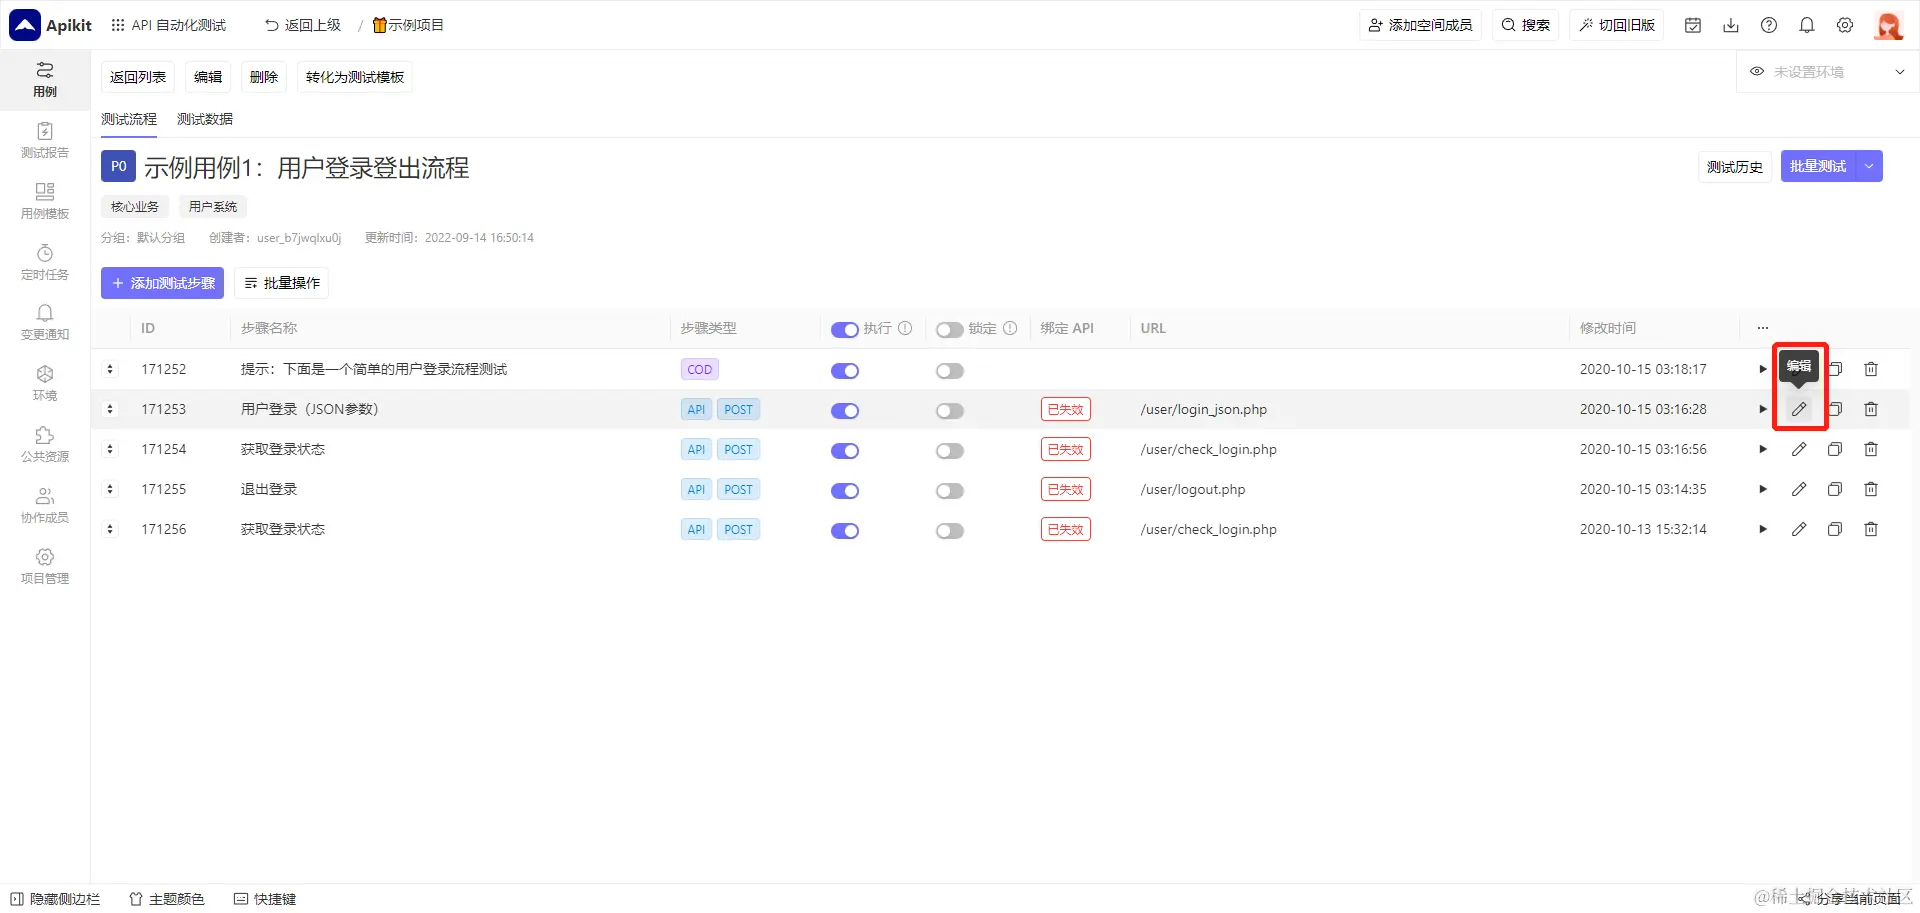
Task: Edit step 171255 退出登录 with the pencil icon
Action: pos(1799,489)
